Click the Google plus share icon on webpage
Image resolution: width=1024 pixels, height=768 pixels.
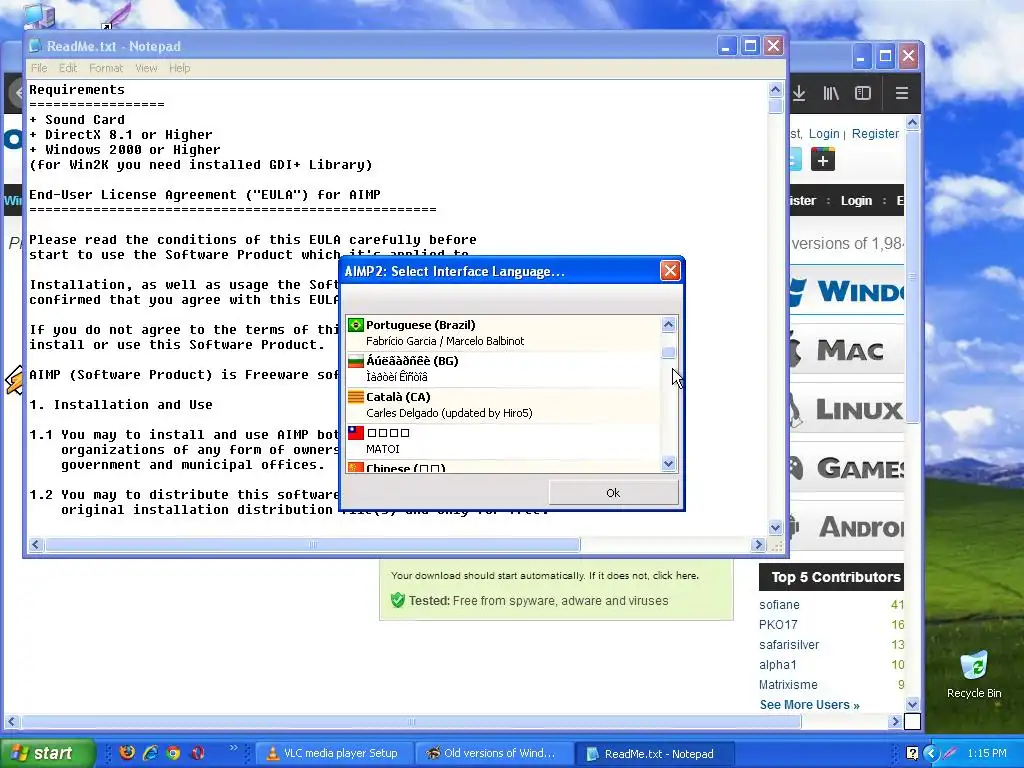pyautogui.click(x=823, y=159)
